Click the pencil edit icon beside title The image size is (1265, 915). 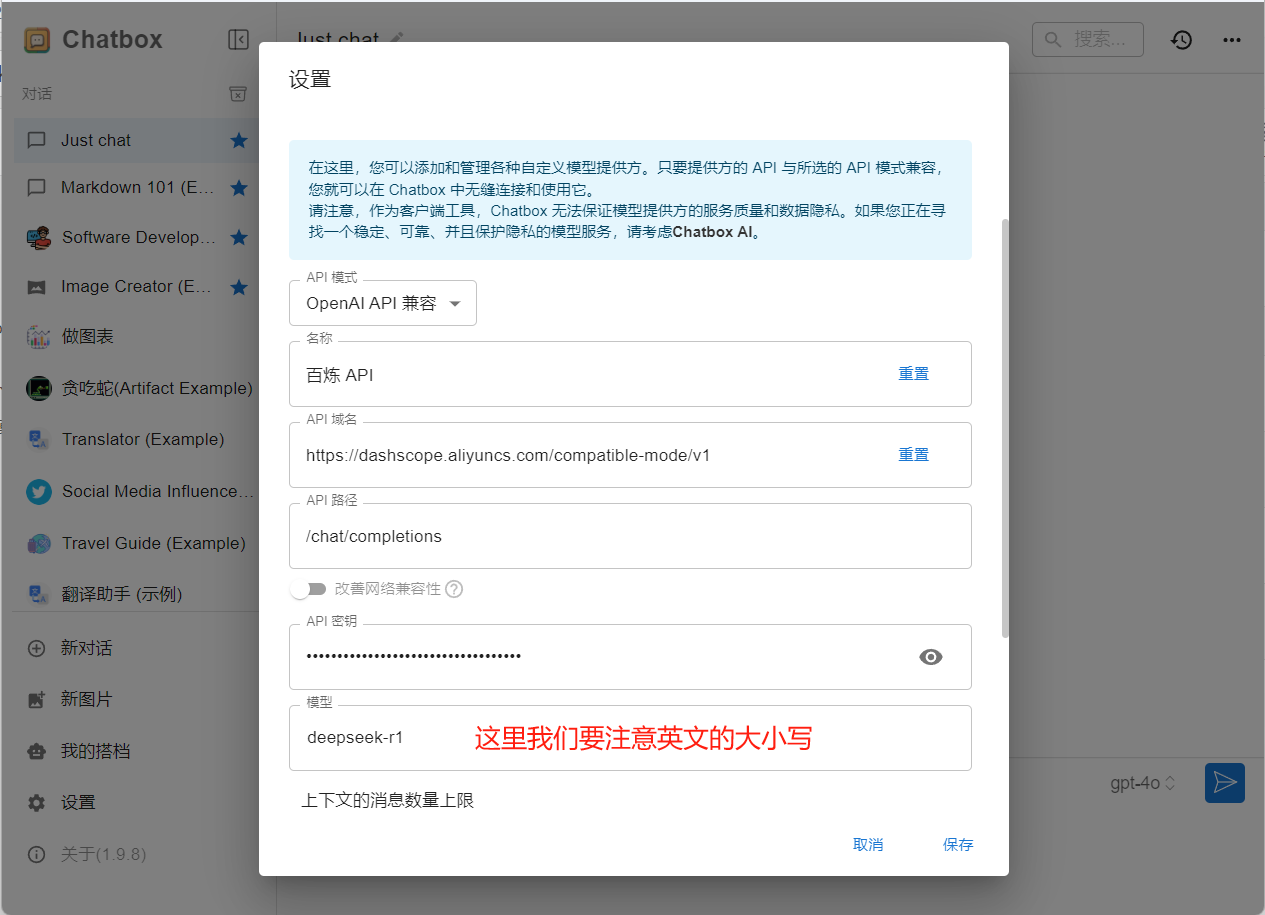pos(397,37)
